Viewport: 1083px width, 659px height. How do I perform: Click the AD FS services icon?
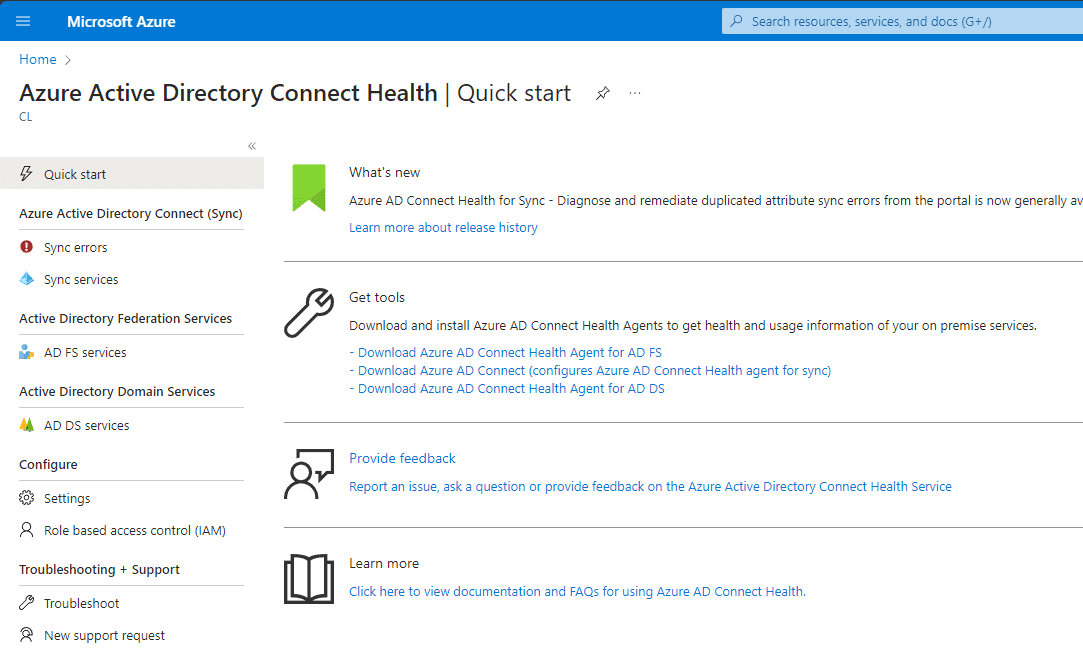26,352
